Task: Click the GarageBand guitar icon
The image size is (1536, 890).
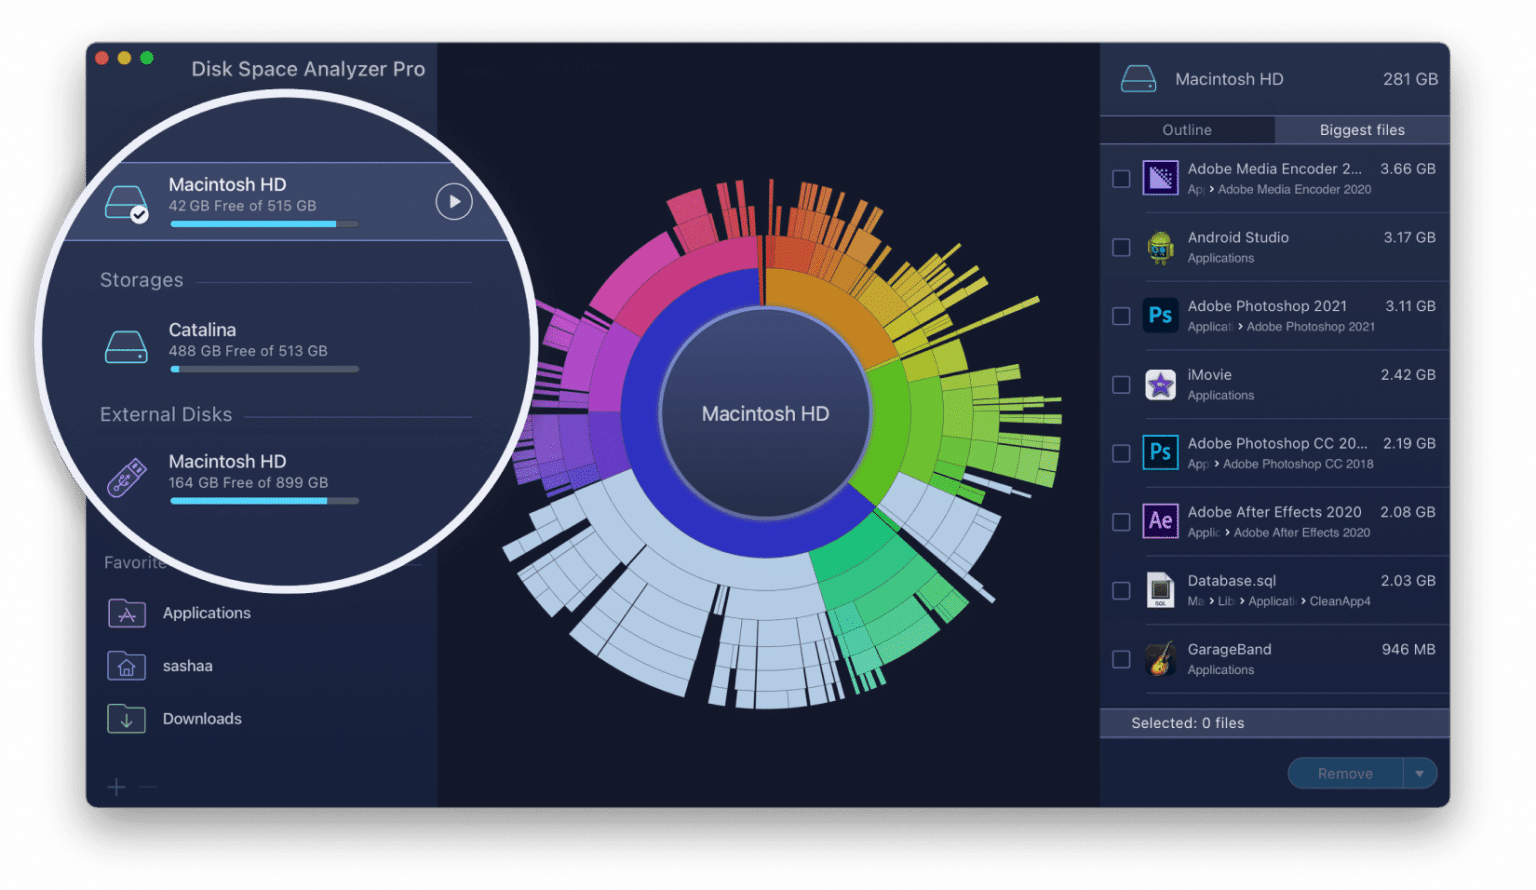Action: point(1160,659)
